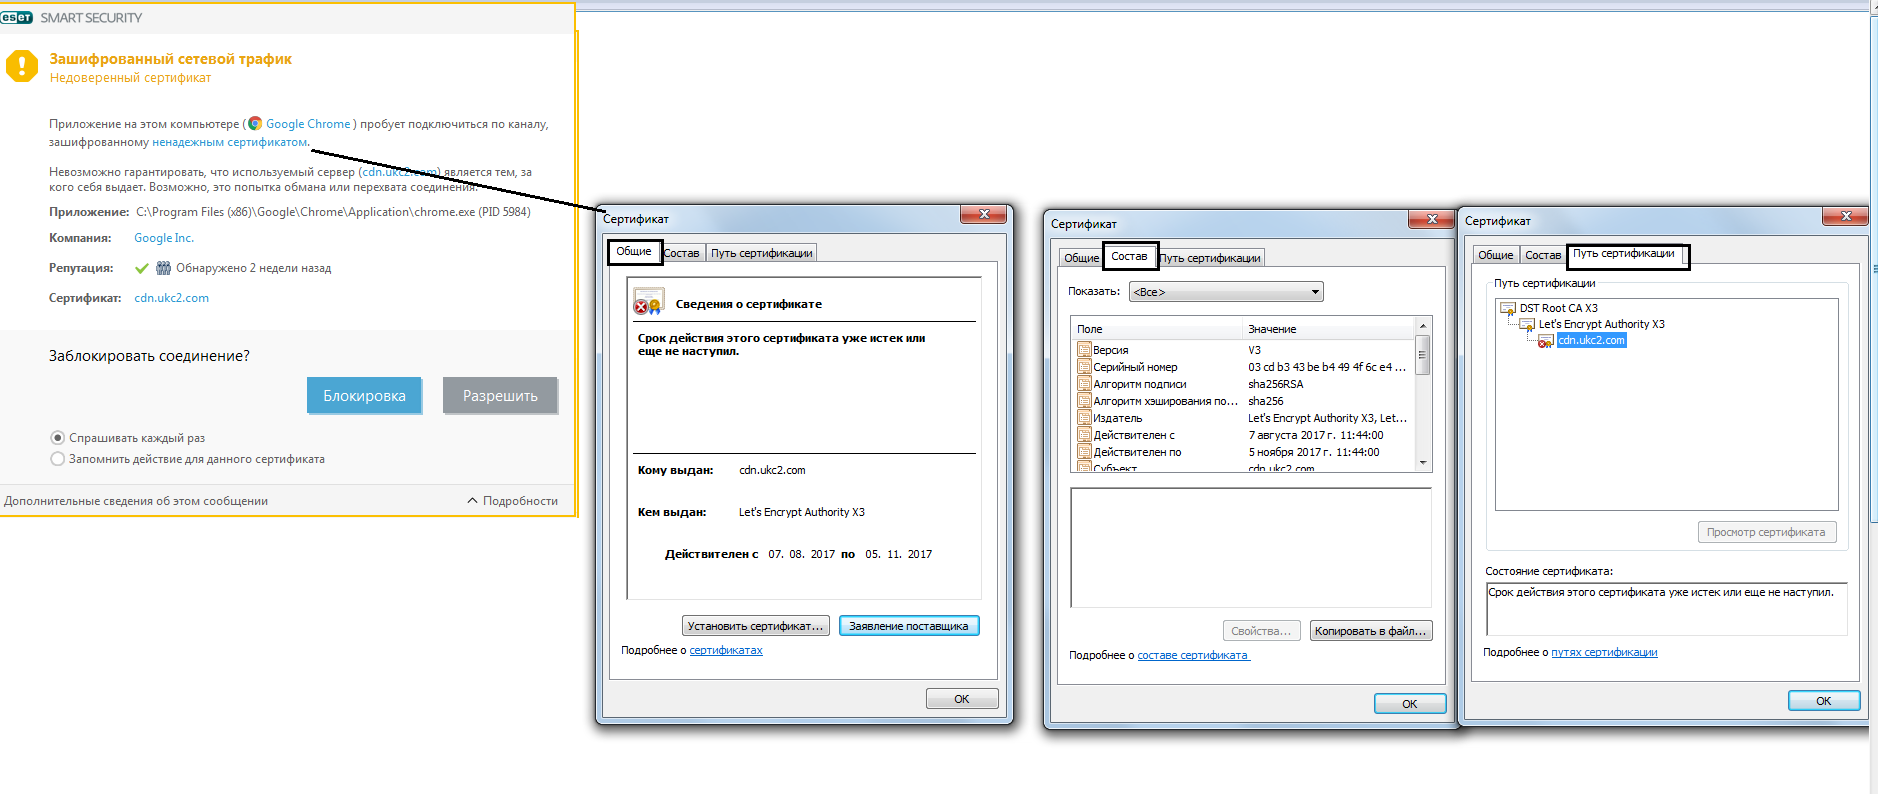Click the value sha256RSA
1880x812 pixels.
pos(1276,384)
